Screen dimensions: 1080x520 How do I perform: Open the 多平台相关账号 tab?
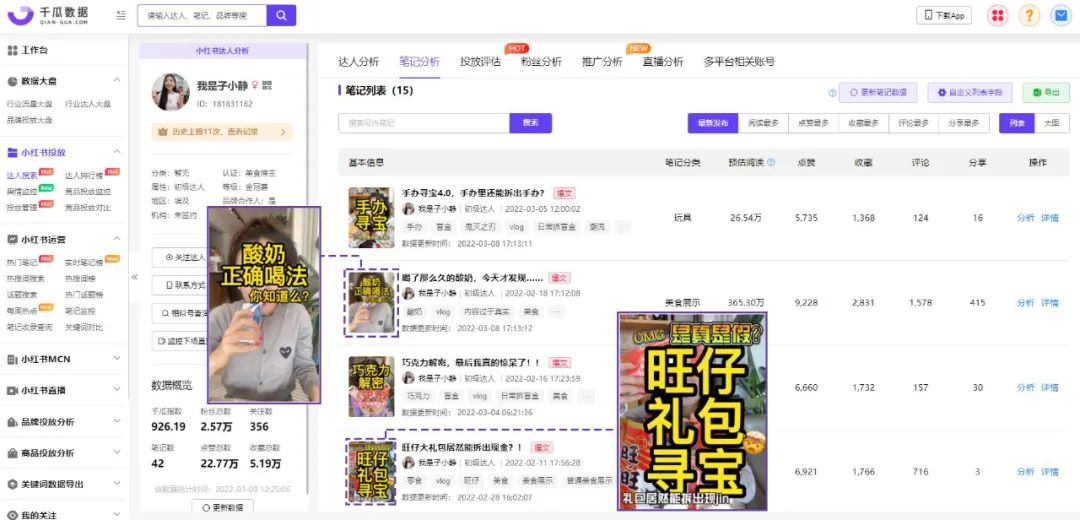coord(739,61)
